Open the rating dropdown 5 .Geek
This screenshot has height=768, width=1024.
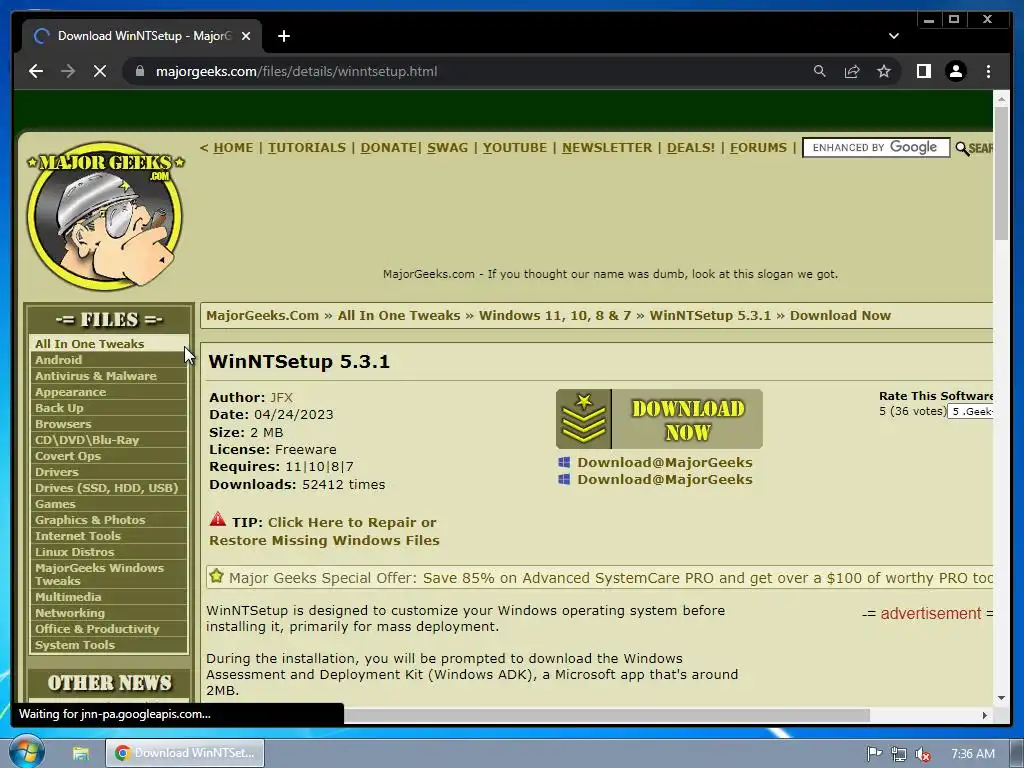point(970,411)
